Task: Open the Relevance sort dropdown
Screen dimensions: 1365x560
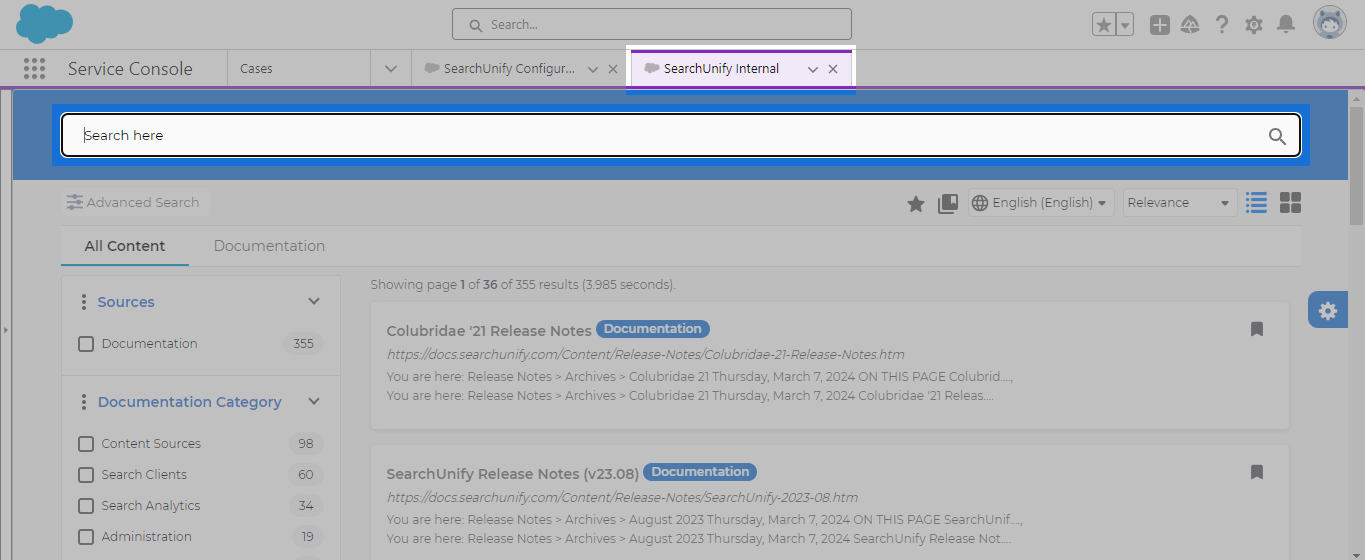Action: [x=1178, y=203]
